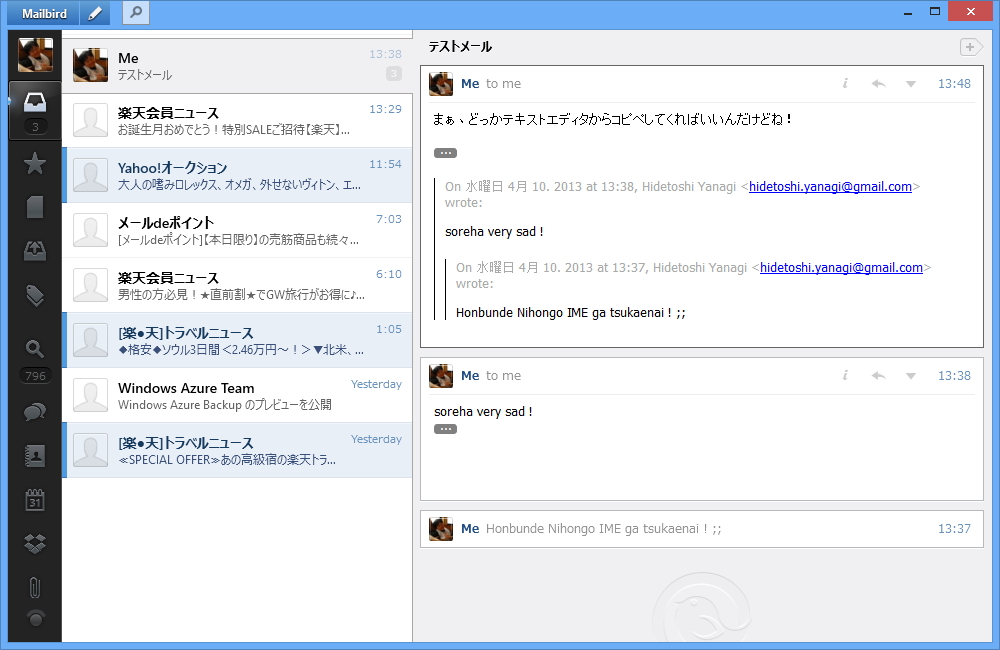Open contacts with the address book icon

click(x=34, y=456)
